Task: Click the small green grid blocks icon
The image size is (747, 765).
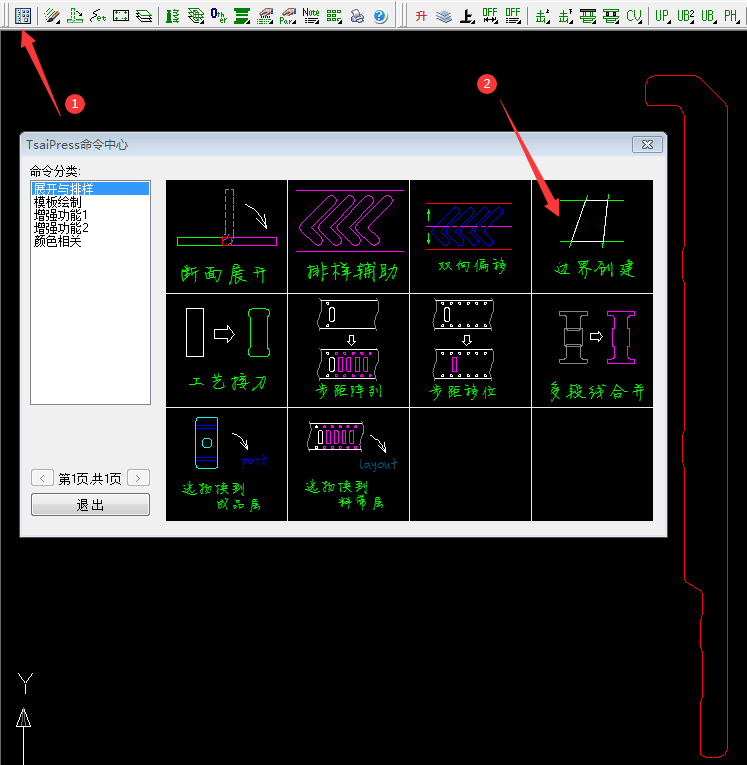Action: (334, 16)
